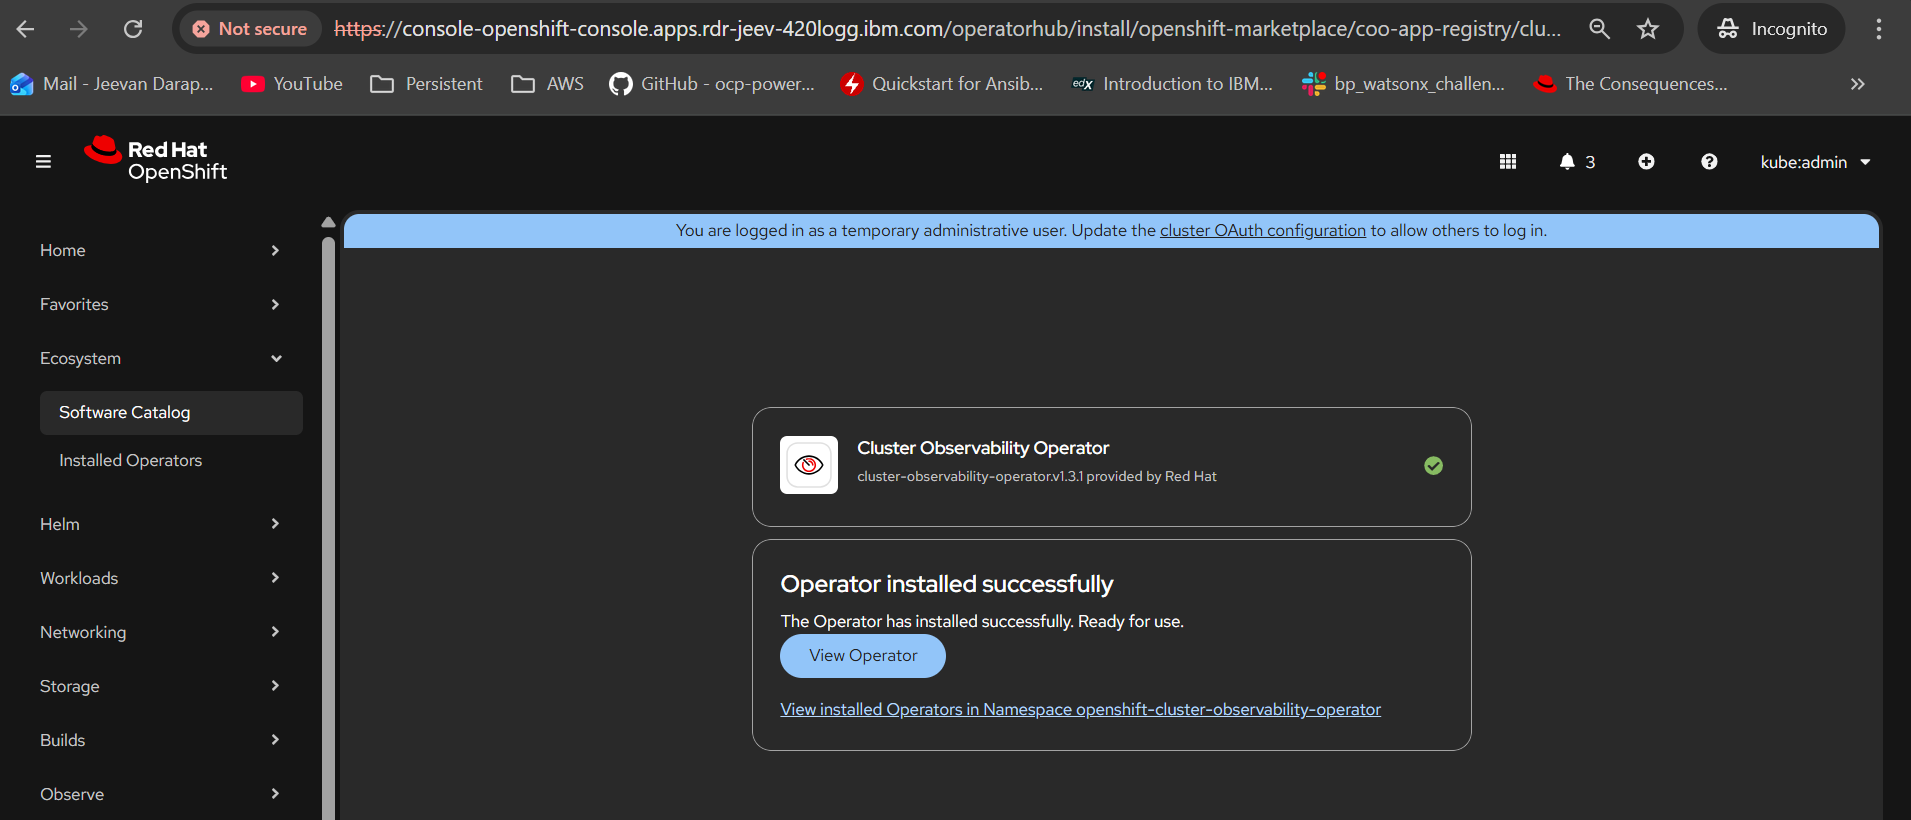1911x820 pixels.
Task: Expand the Observe navigation section
Action: (160, 794)
